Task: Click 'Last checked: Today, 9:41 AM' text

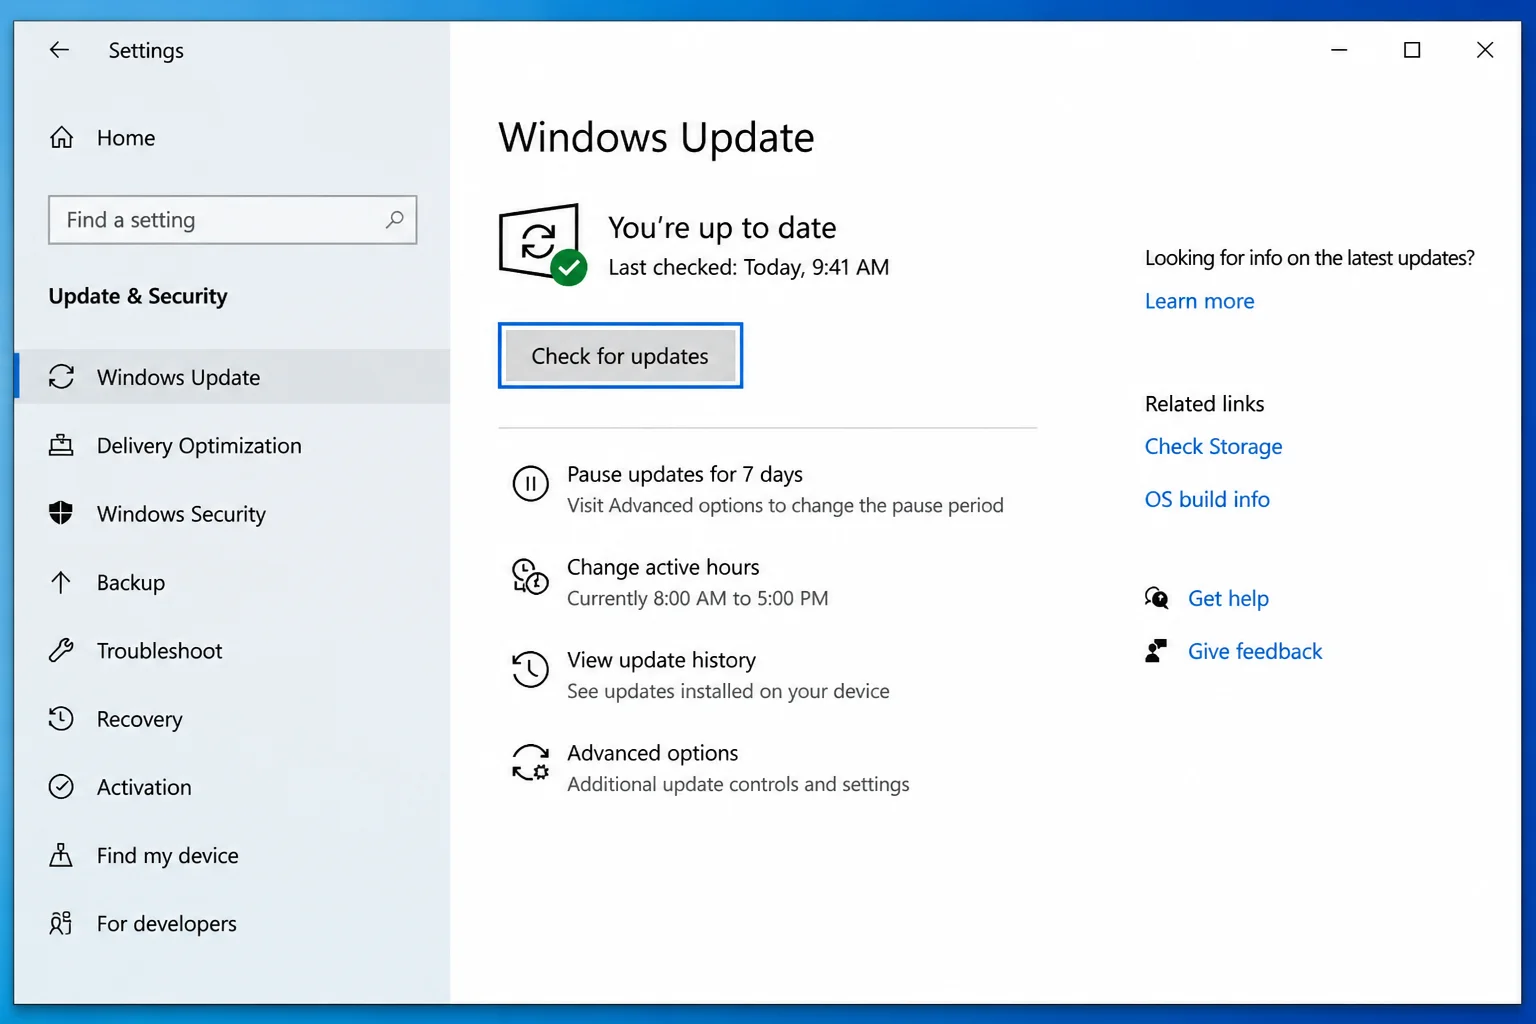Action: point(748,267)
